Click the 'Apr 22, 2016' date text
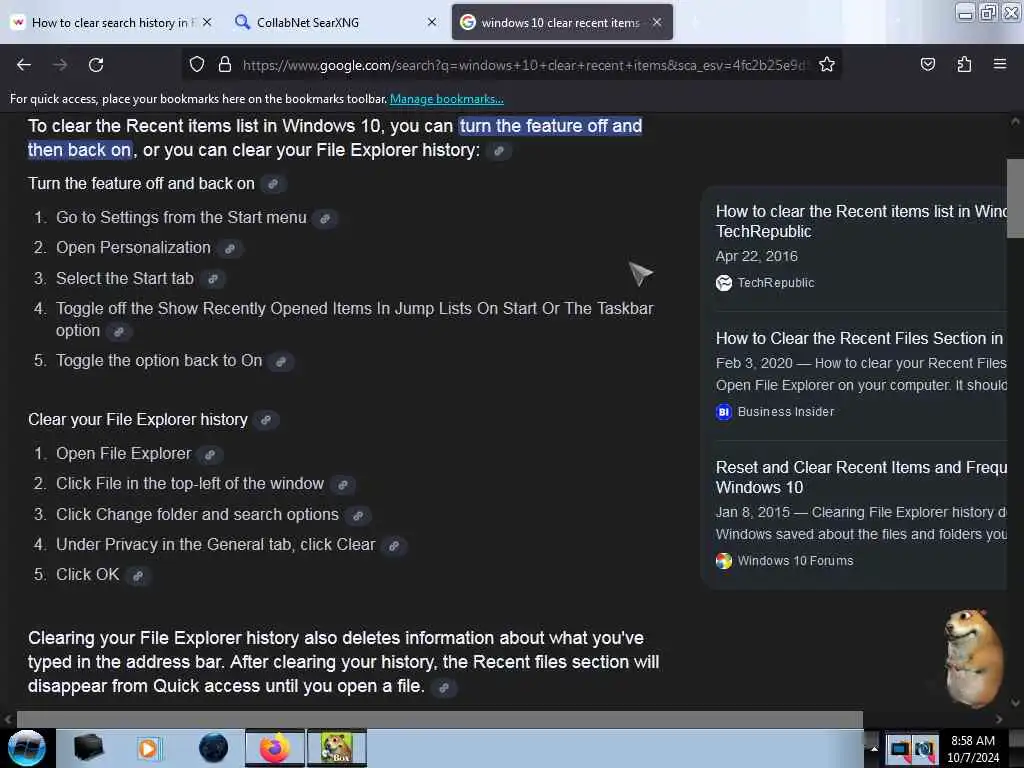Viewport: 1024px width, 768px height. coord(756,256)
